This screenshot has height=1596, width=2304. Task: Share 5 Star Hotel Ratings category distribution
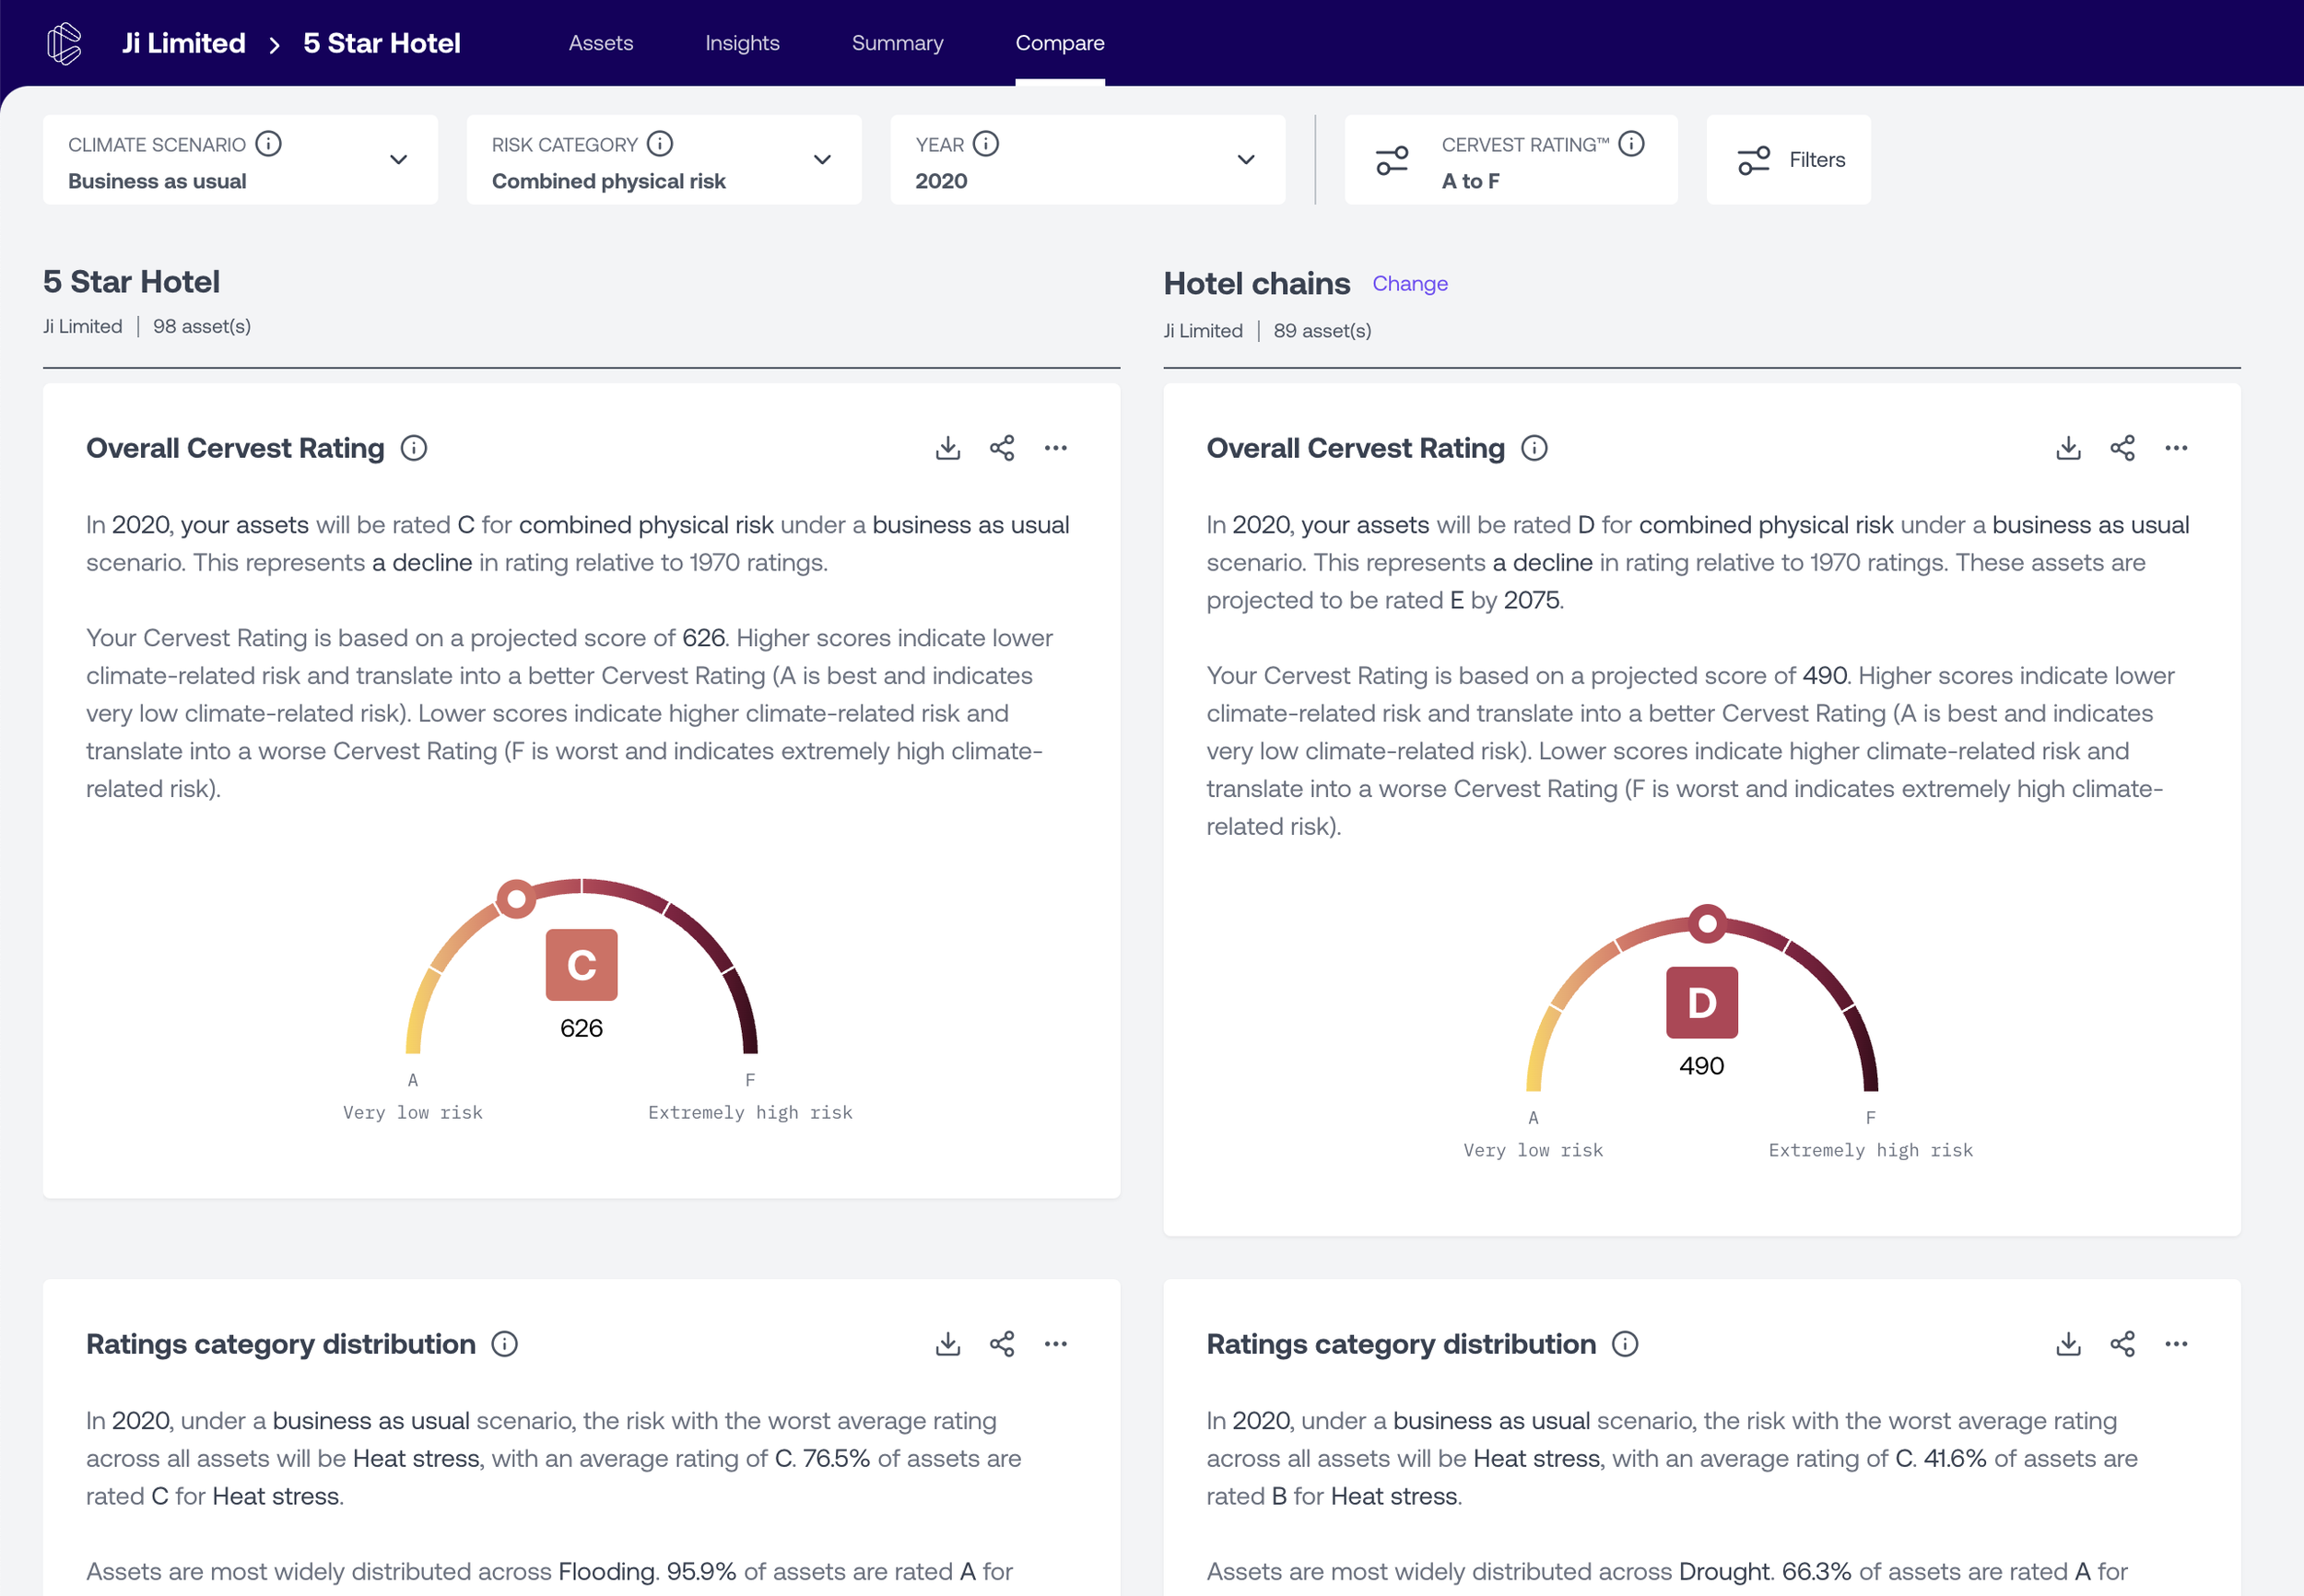pos(1002,1344)
